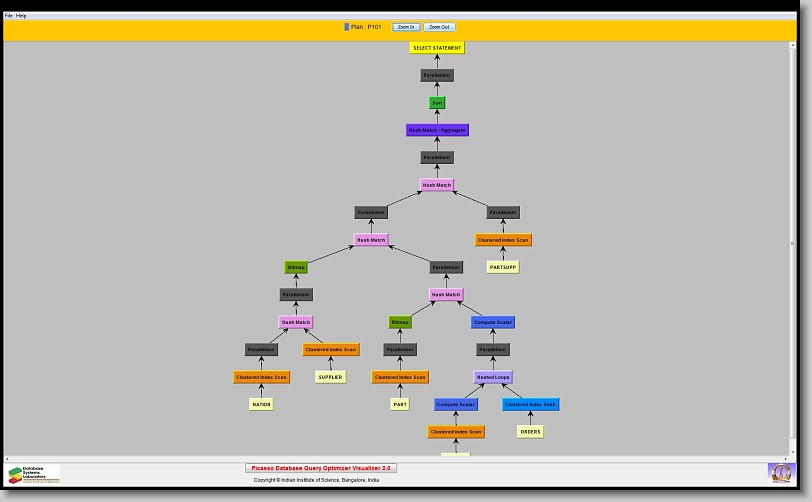Screen dimensions: 812x502
Task: Open the File menu
Action: (x=9, y=16)
